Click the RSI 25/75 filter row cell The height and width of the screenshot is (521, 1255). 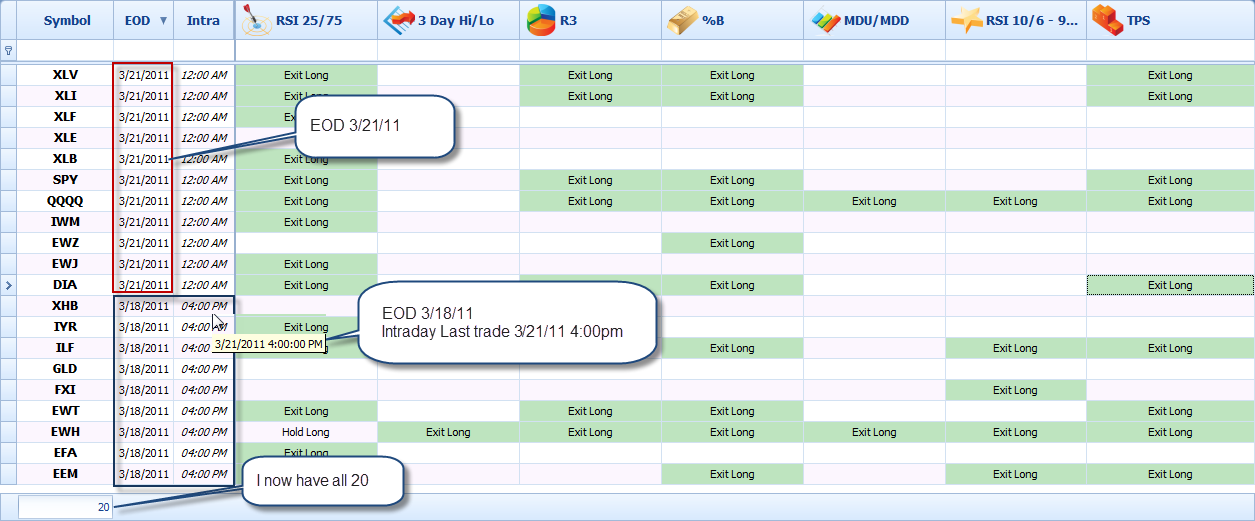(x=306, y=50)
